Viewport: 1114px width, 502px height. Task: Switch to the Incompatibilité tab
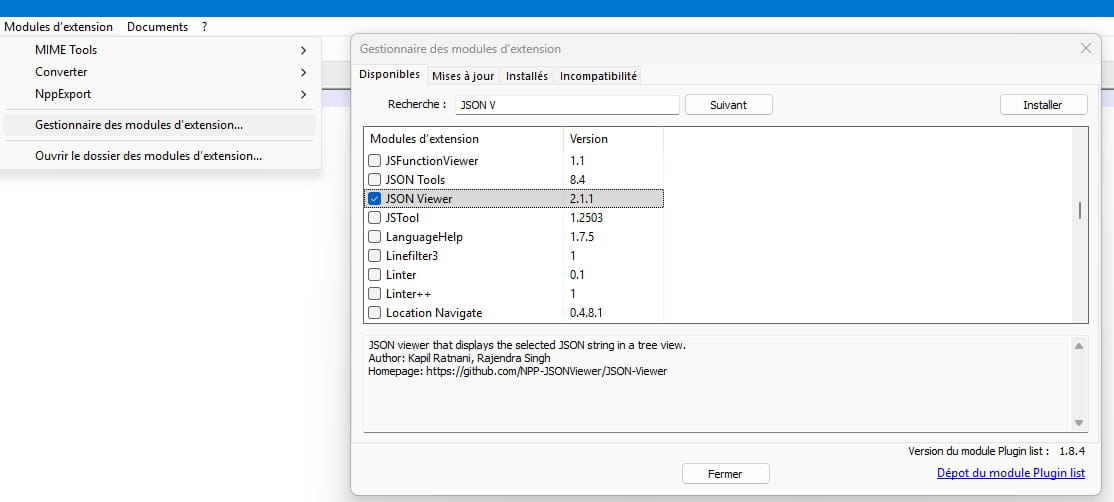(598, 76)
